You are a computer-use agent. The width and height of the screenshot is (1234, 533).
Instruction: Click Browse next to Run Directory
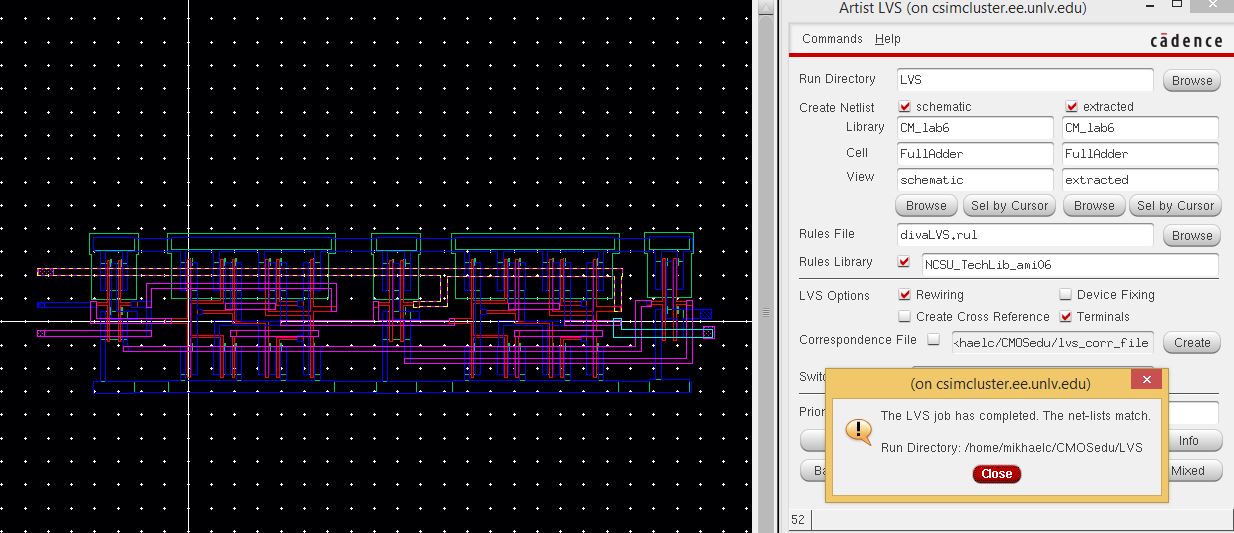coord(1192,81)
